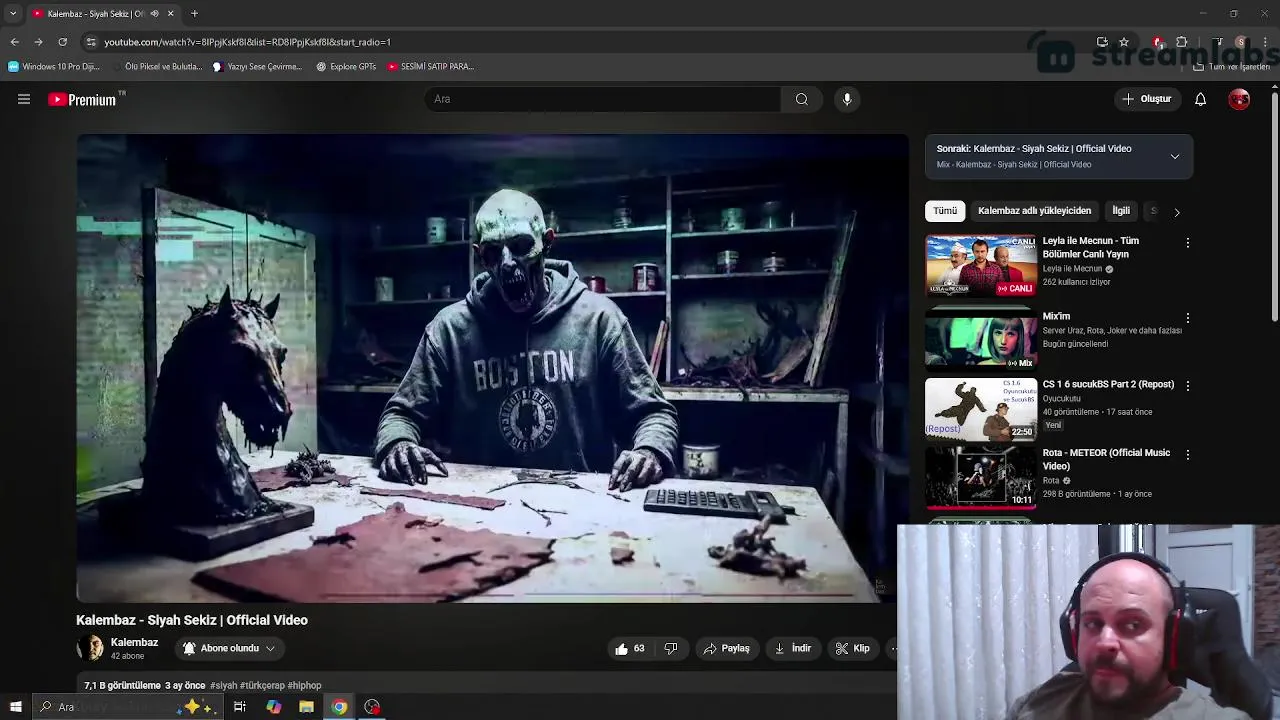Click the #hiphop hashtag
The width and height of the screenshot is (1280, 720).
[304, 685]
